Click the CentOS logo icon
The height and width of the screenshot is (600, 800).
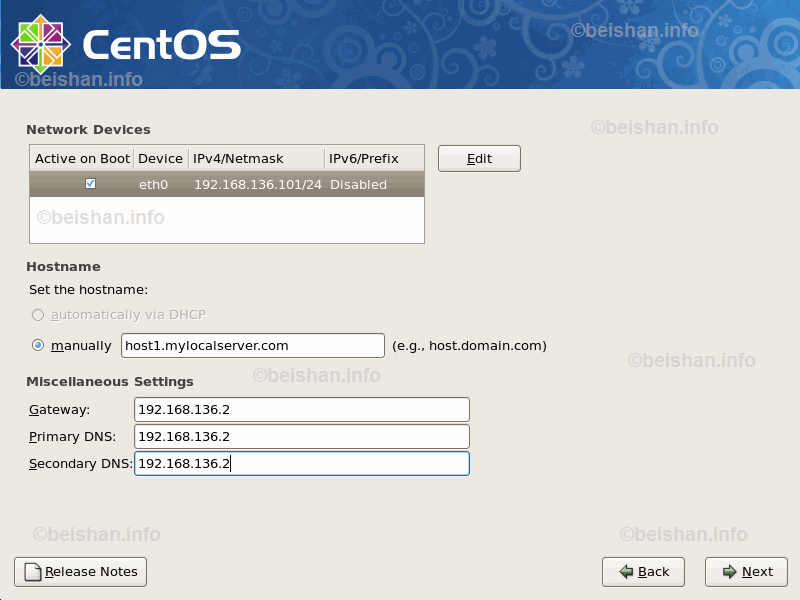(40, 43)
